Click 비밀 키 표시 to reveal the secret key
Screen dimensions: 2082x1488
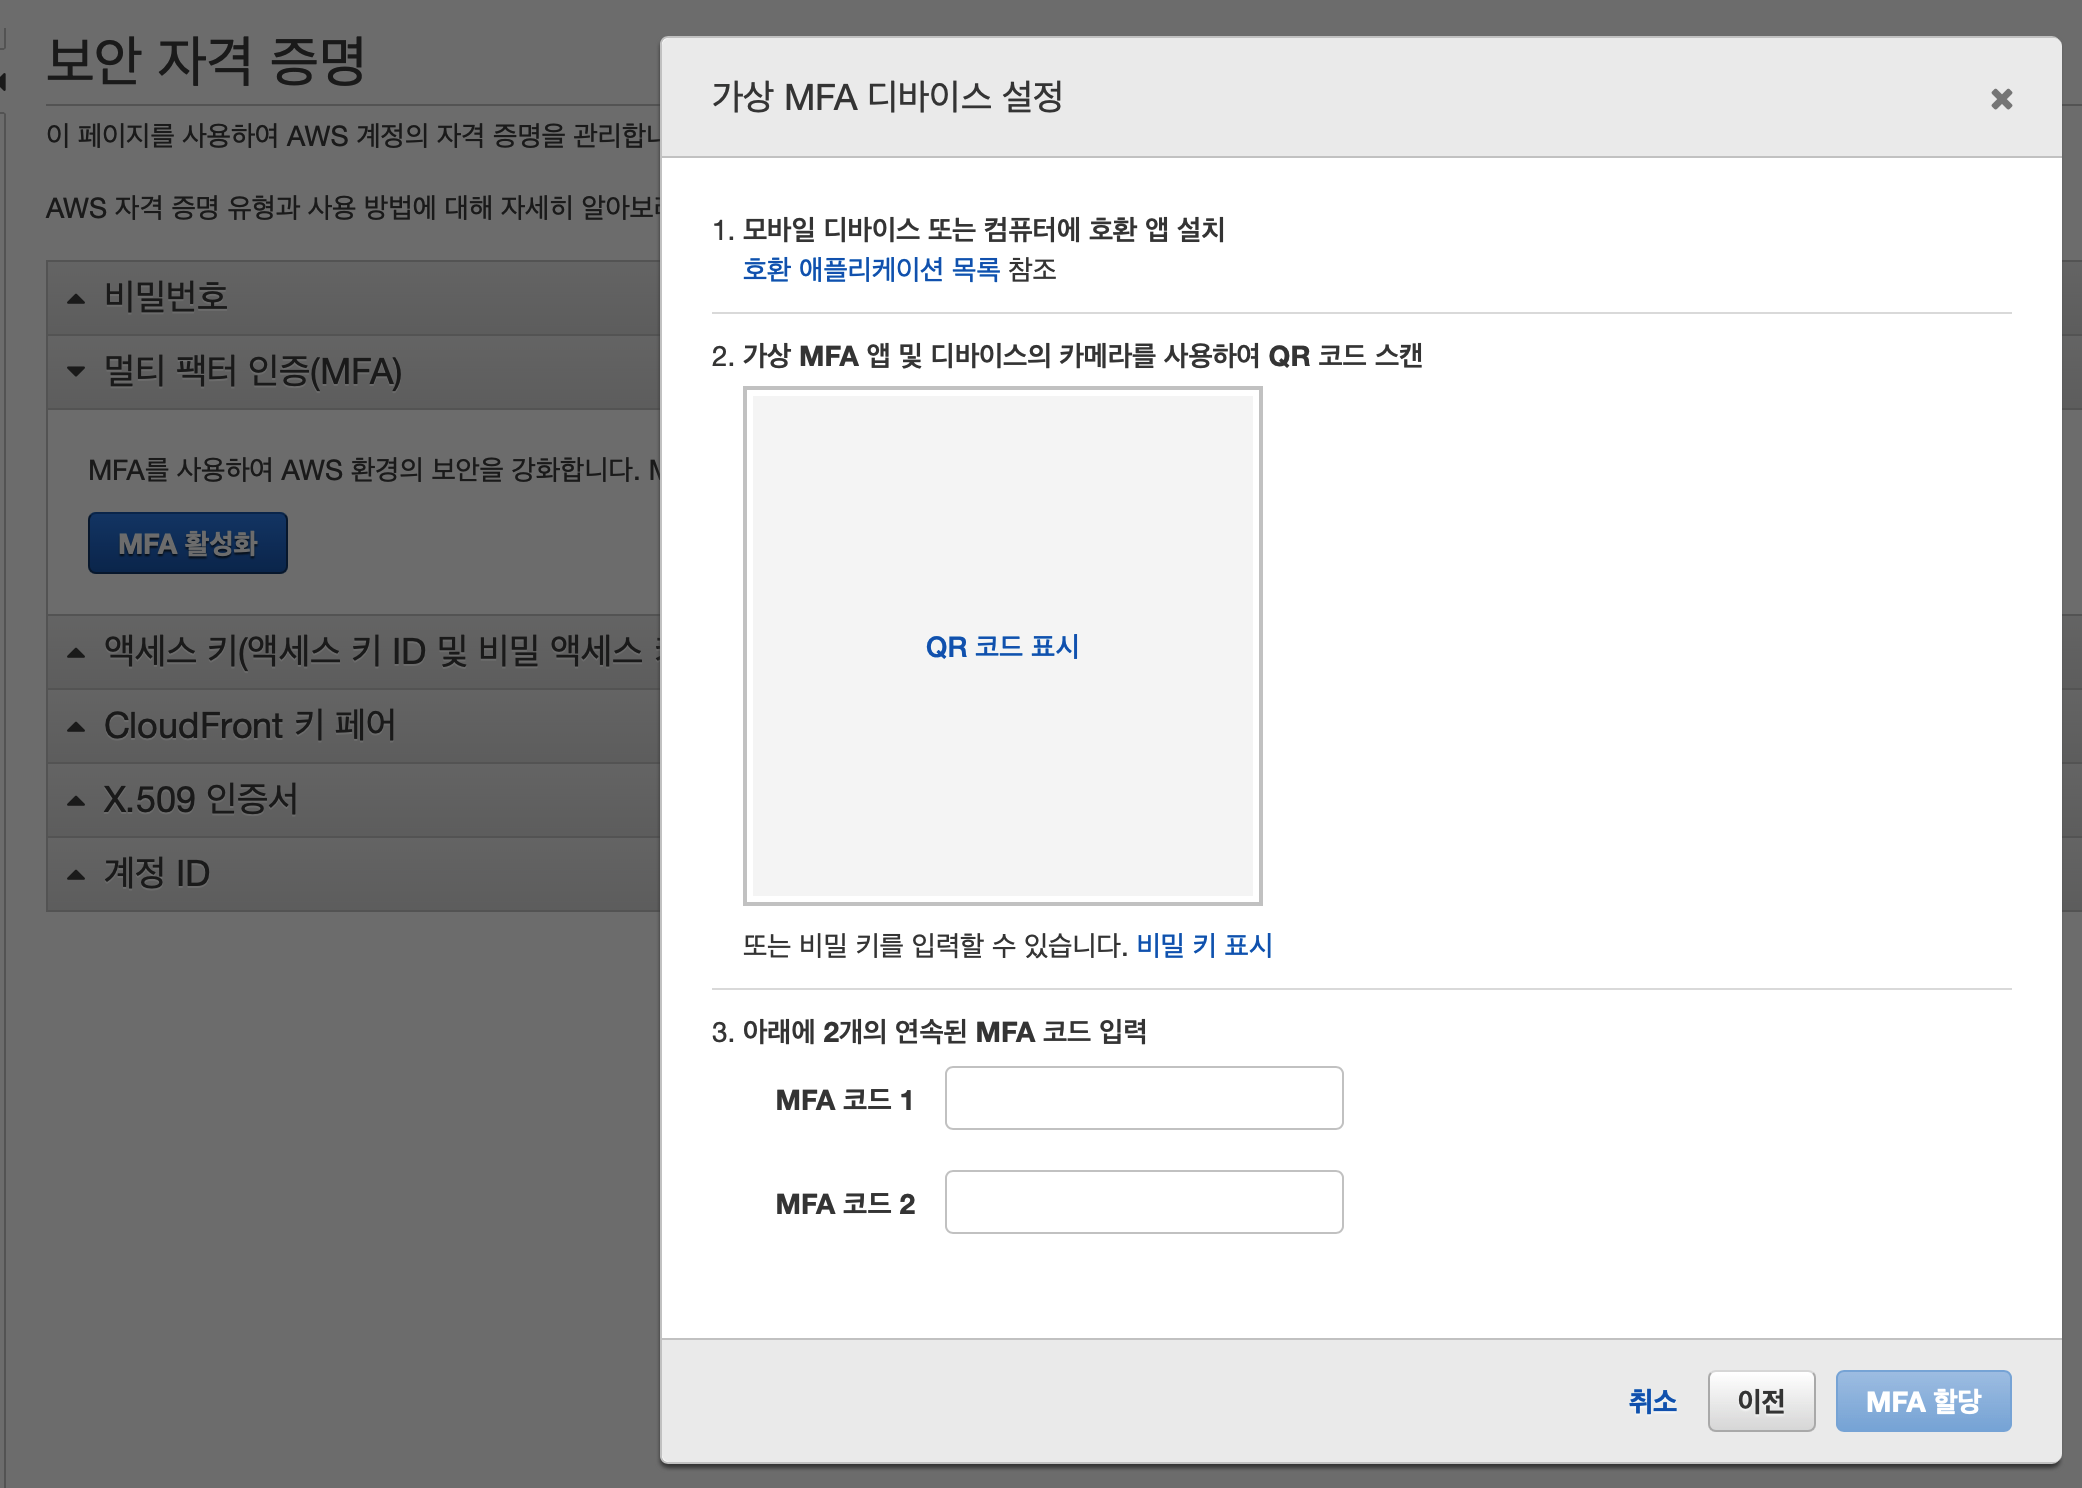click(1204, 945)
